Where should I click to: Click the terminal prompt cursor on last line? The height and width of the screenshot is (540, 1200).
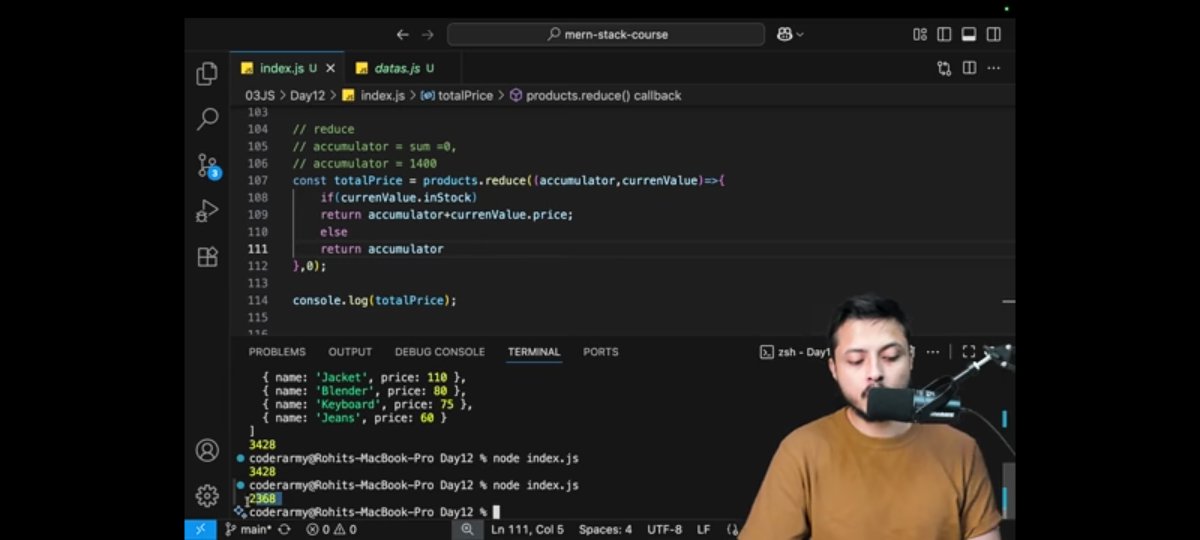coord(495,512)
